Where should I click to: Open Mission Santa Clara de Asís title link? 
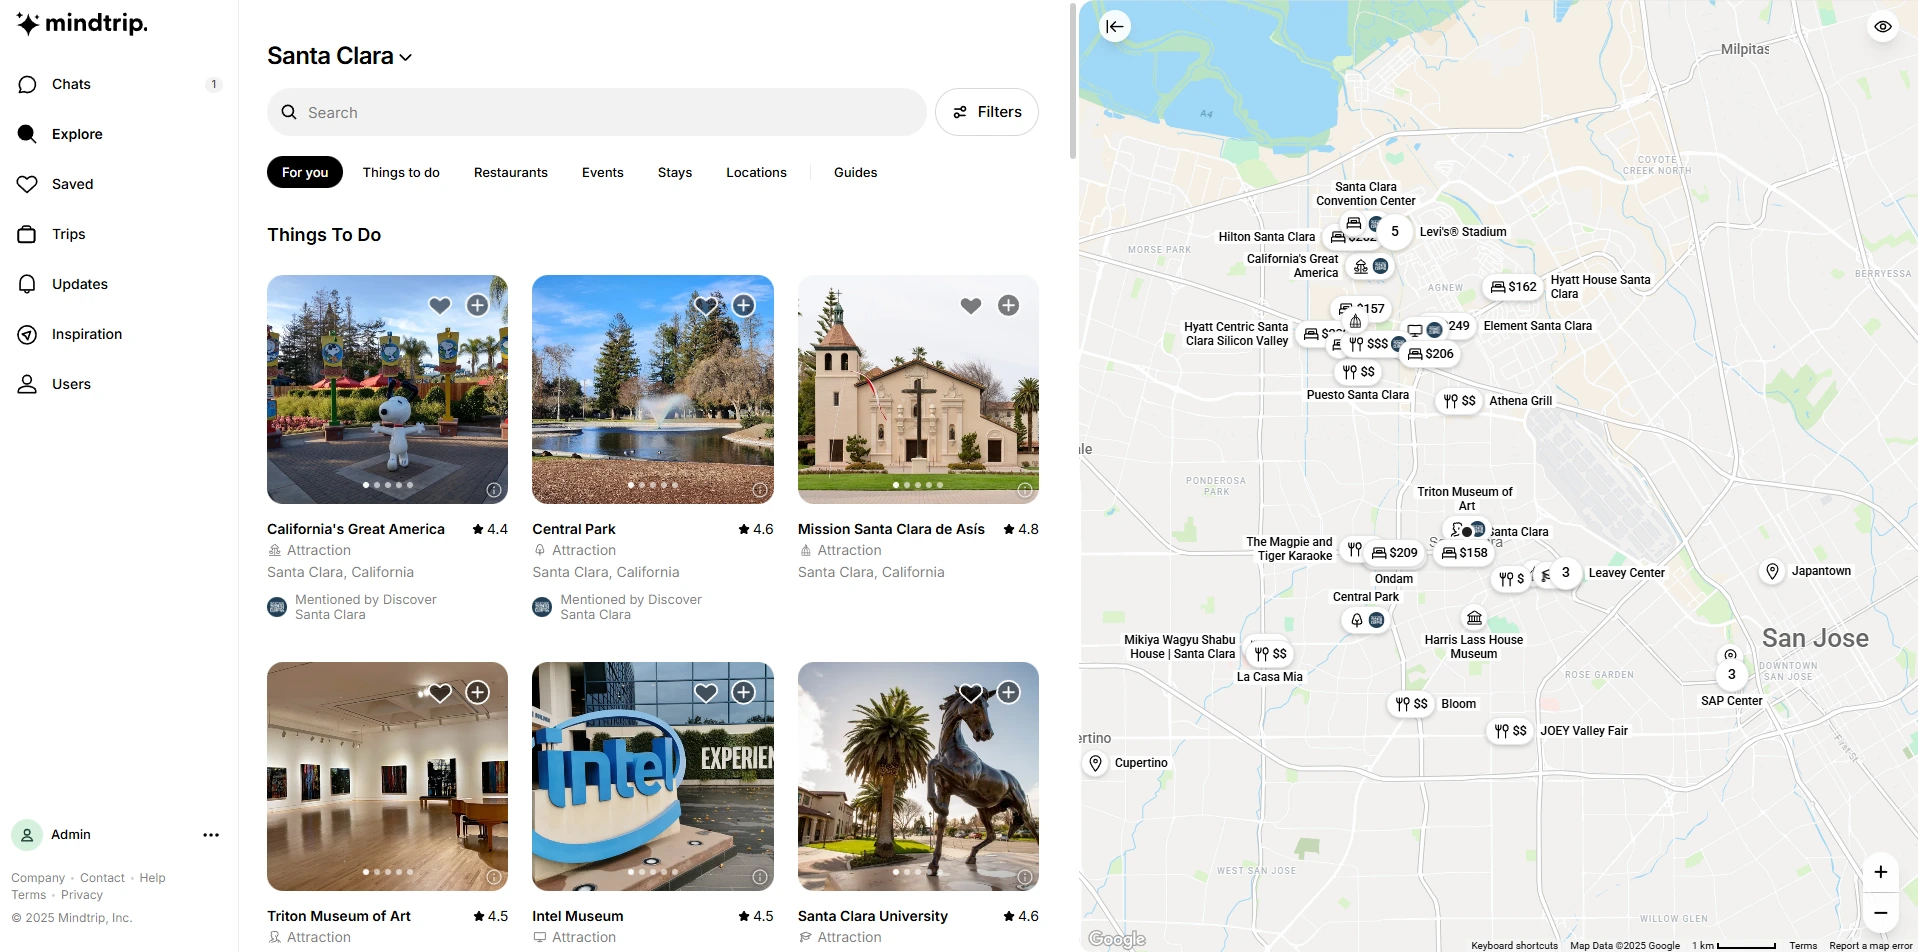(891, 529)
